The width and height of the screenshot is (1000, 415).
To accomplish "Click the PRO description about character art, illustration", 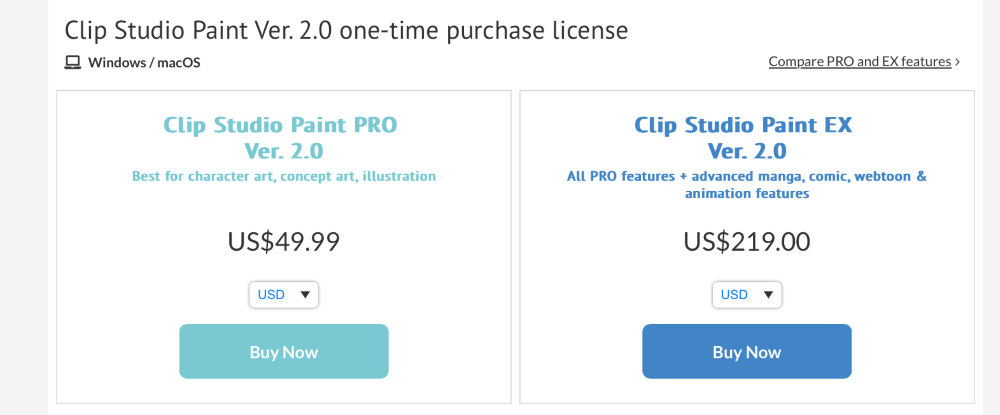I will [x=284, y=176].
